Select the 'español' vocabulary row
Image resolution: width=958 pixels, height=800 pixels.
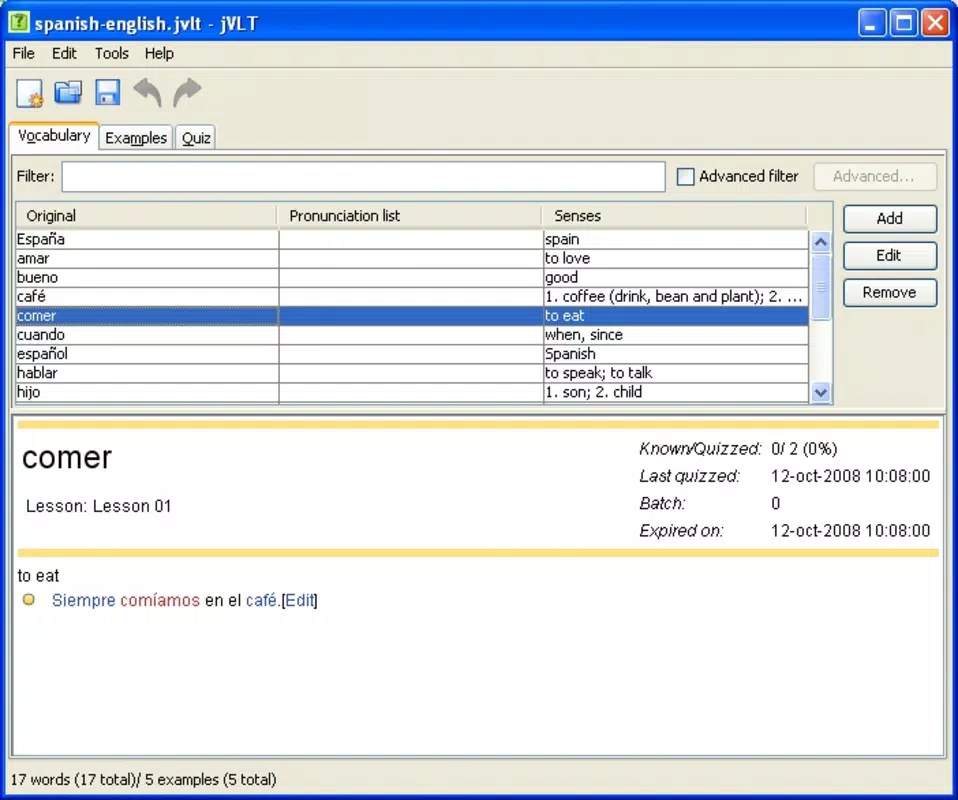click(x=412, y=354)
